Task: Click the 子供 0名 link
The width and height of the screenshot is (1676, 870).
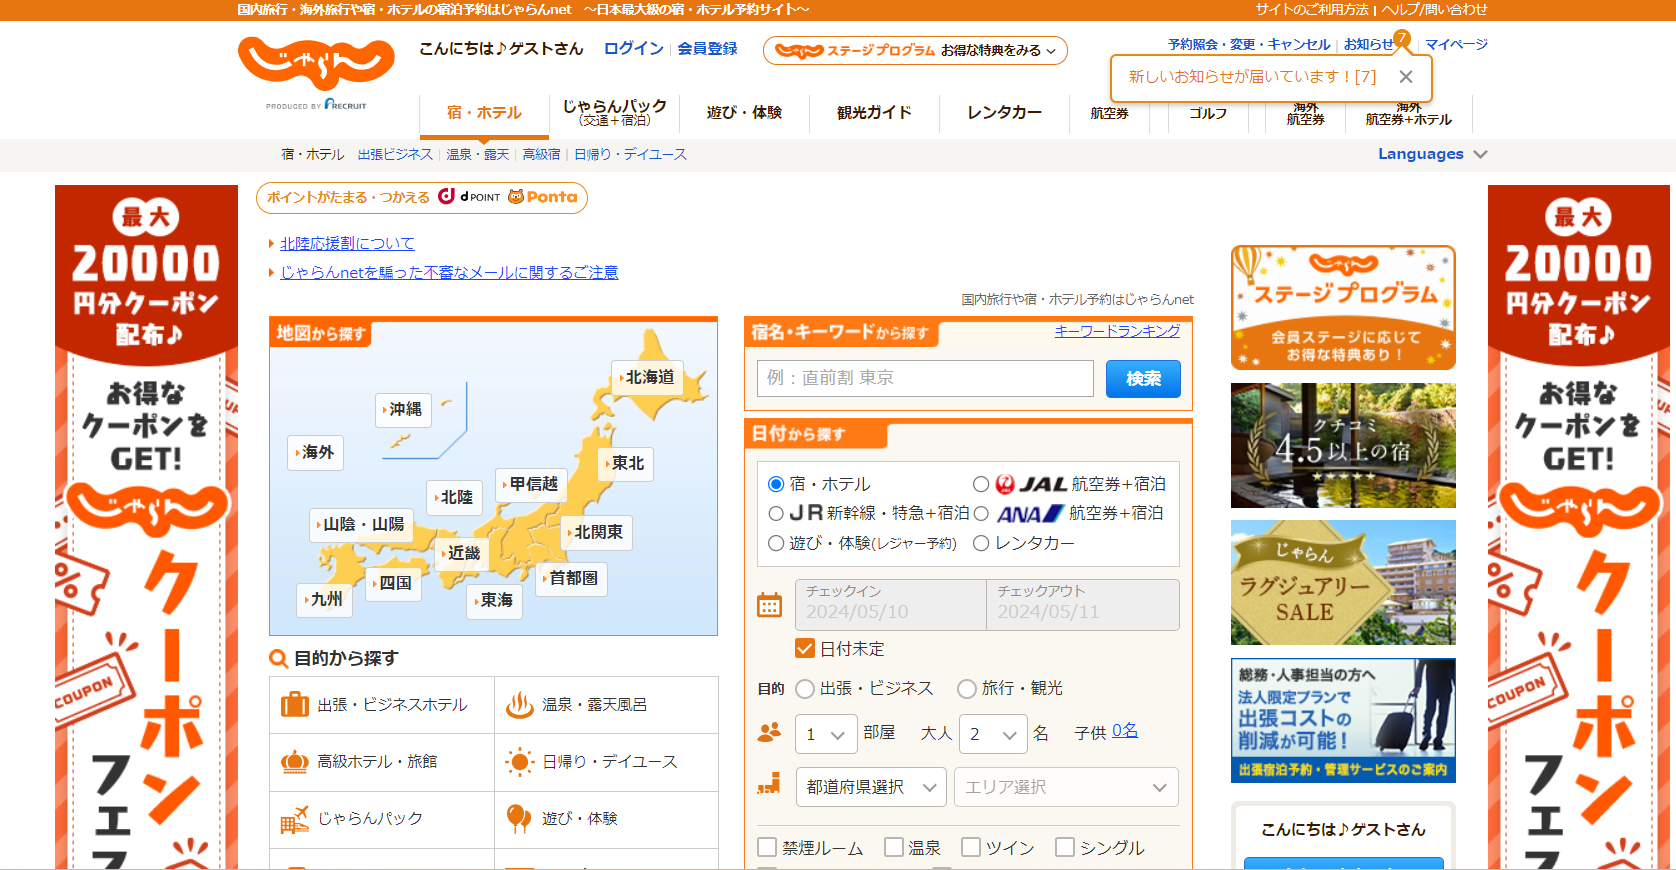Action: coord(1125,731)
